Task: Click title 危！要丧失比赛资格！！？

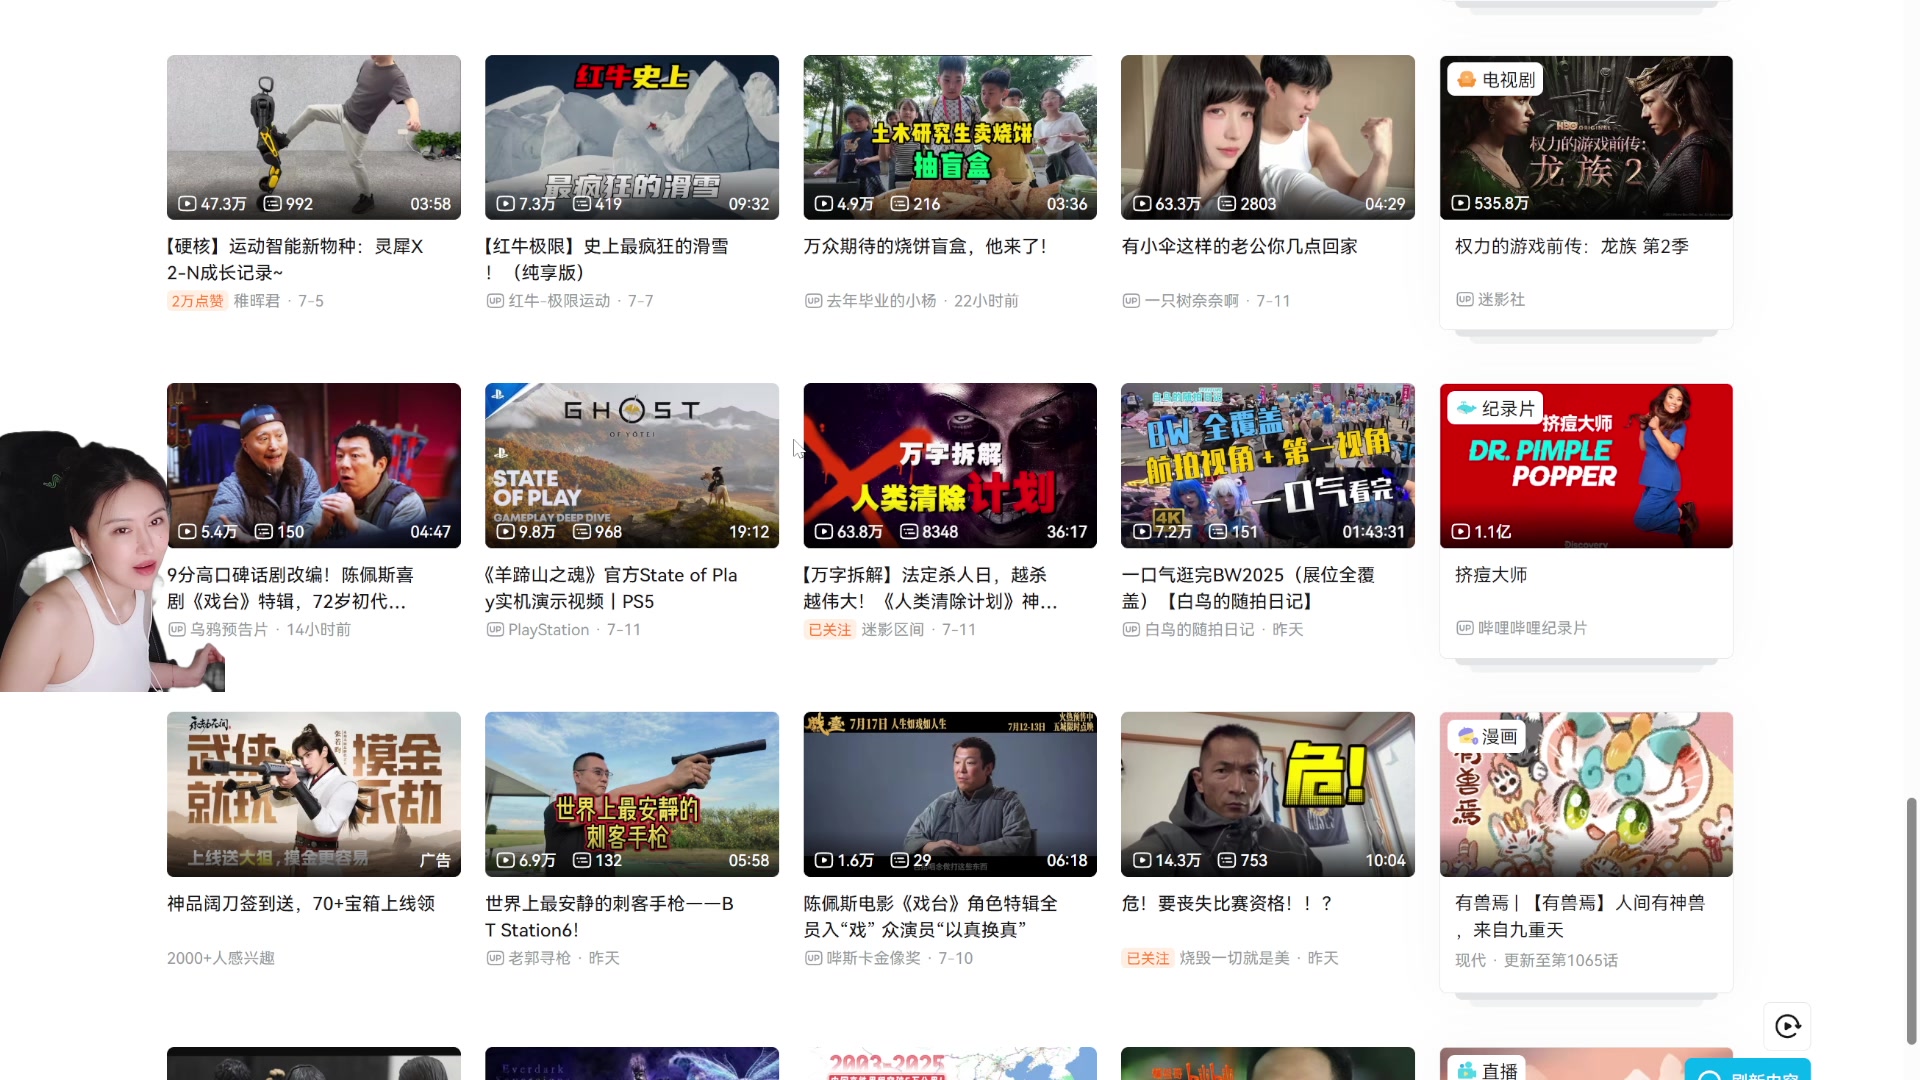Action: 1227,904
